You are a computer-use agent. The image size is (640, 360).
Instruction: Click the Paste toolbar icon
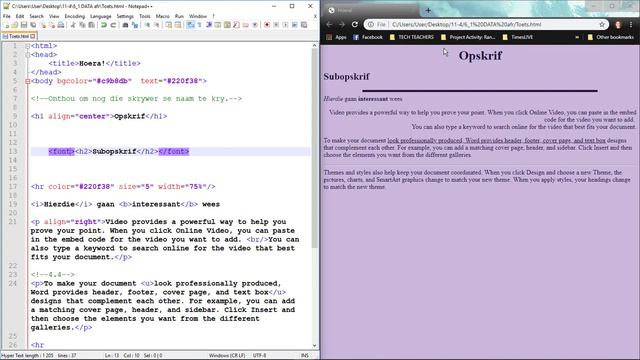pos(91,25)
